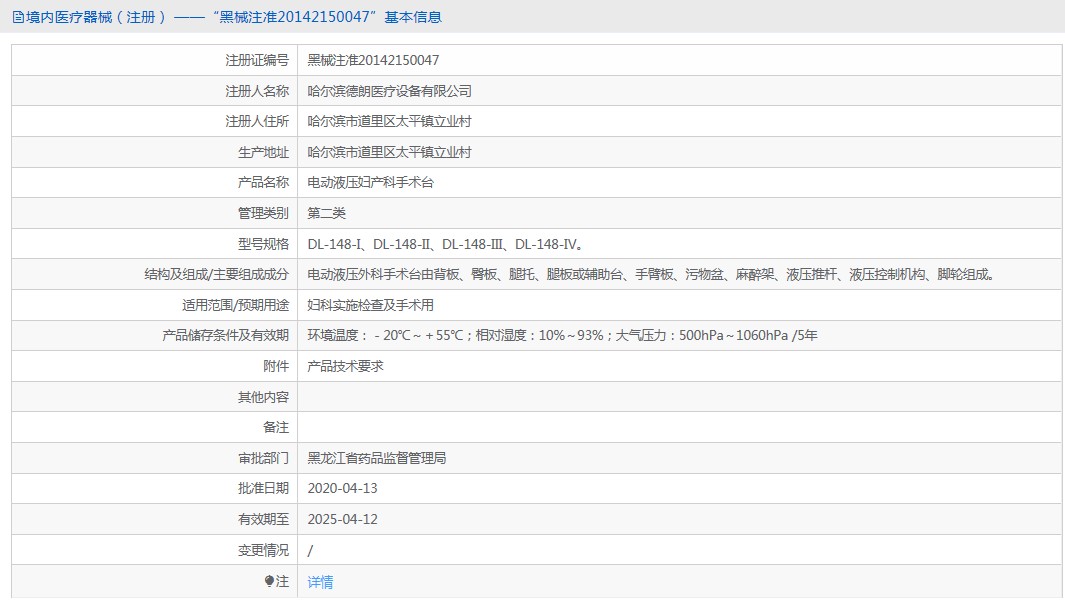Select registrant name 哈尔滨德朗医疗设备有限公司
Image resolution: width=1065 pixels, height=602 pixels.
[x=389, y=91]
